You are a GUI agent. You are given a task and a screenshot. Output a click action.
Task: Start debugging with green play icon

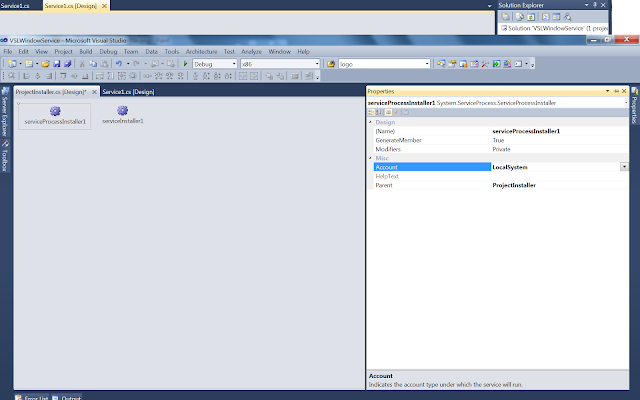[185, 64]
